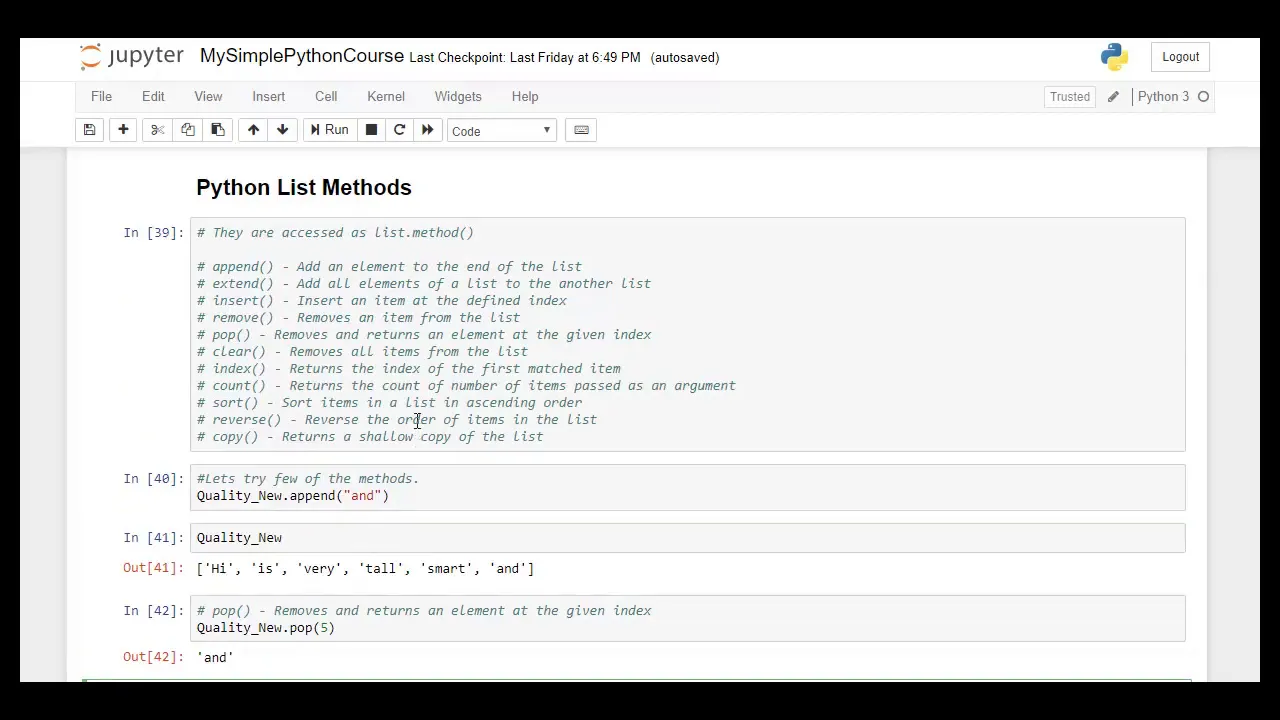Click the Quality_New.pop(5) code line
Viewport: 1280px width, 720px height.
pos(266,628)
